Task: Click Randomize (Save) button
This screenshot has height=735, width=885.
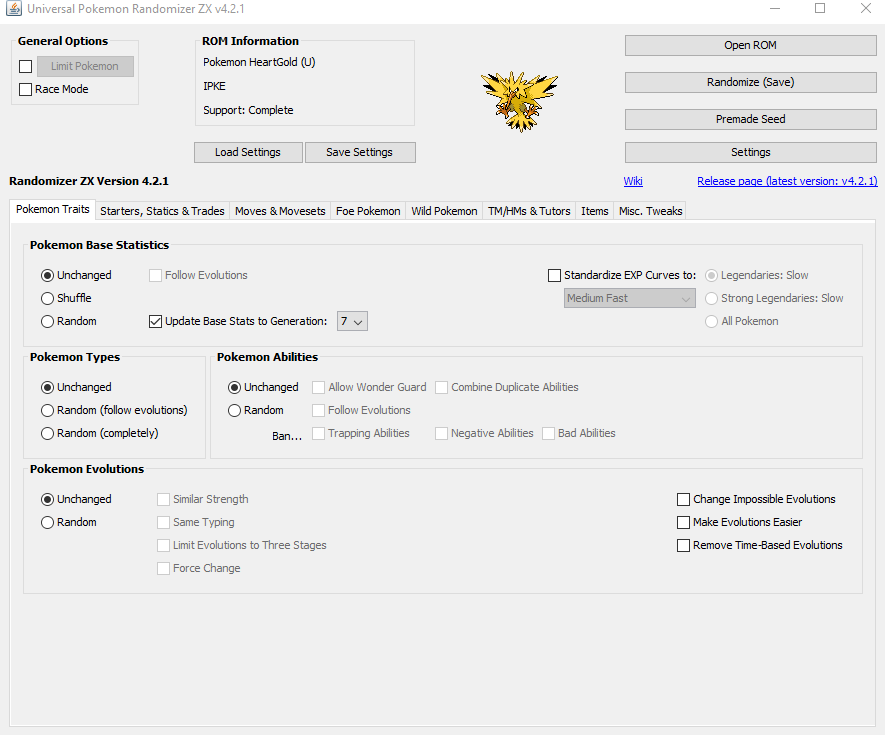Action: pyautogui.click(x=750, y=82)
